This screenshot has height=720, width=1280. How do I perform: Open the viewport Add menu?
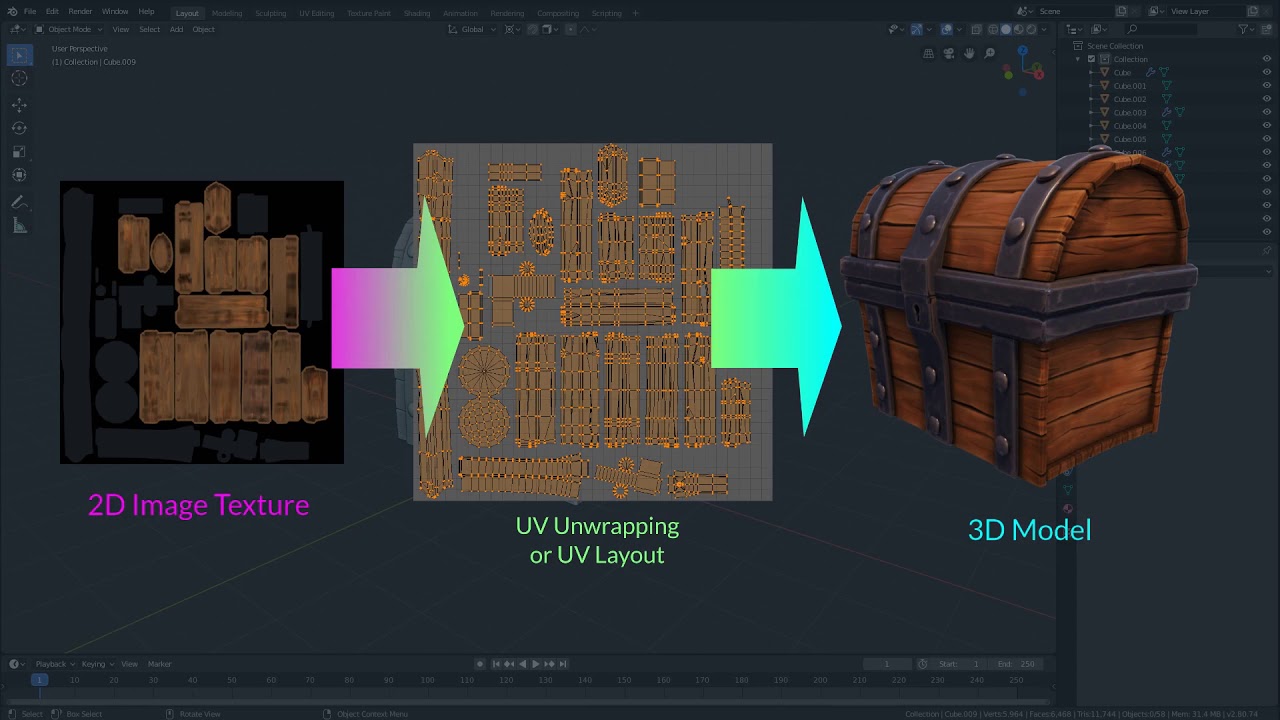176,29
